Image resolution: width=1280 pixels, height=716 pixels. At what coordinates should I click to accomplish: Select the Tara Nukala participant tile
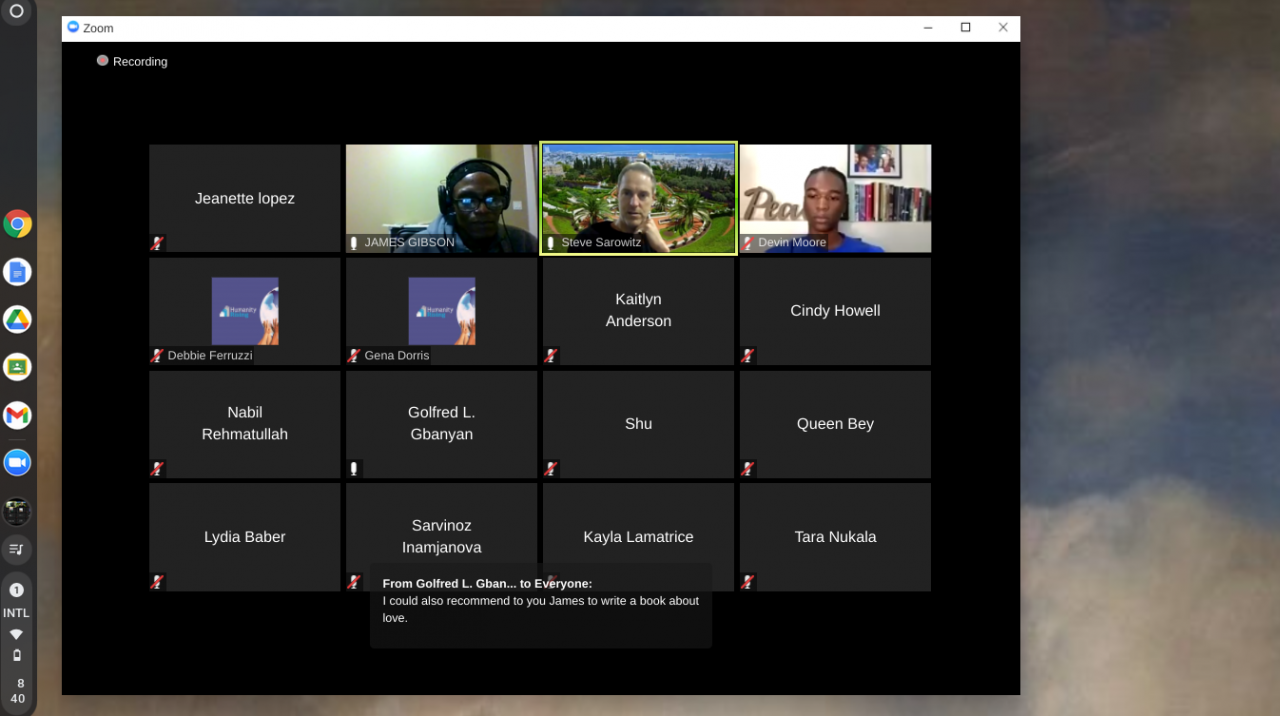point(835,537)
